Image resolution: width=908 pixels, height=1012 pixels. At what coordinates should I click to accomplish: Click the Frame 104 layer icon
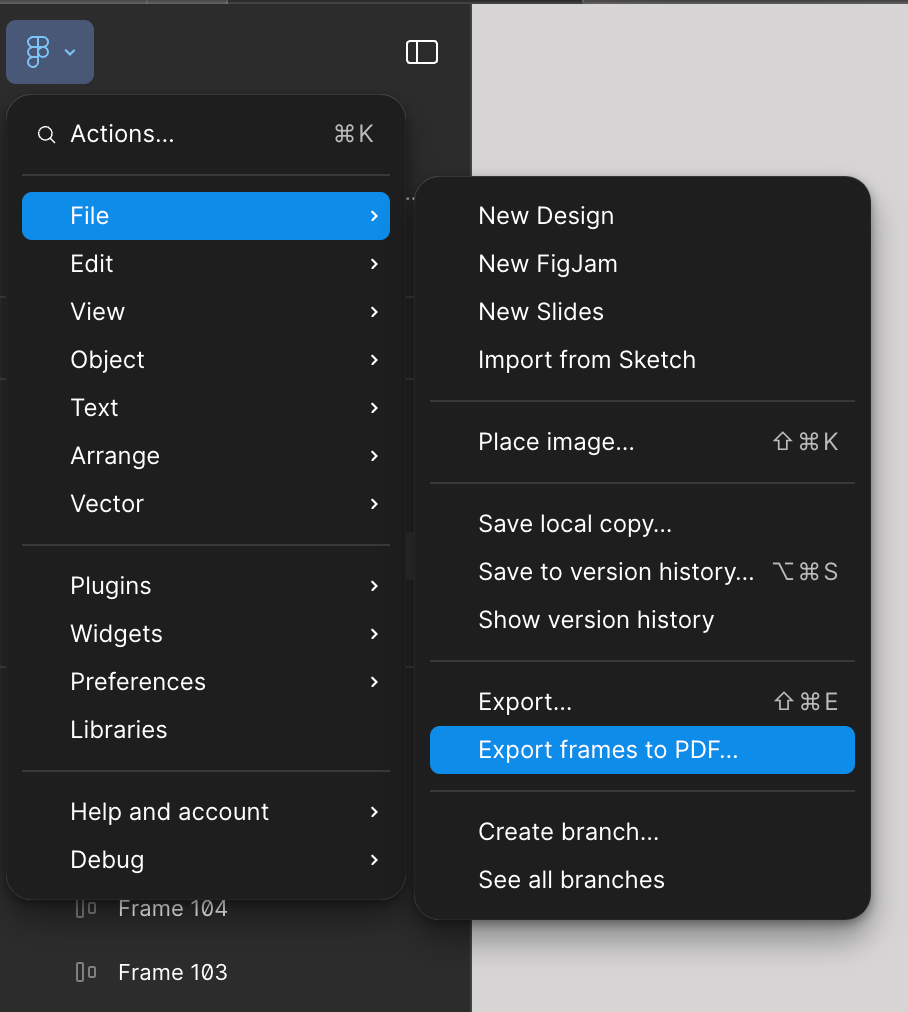[x=86, y=909]
